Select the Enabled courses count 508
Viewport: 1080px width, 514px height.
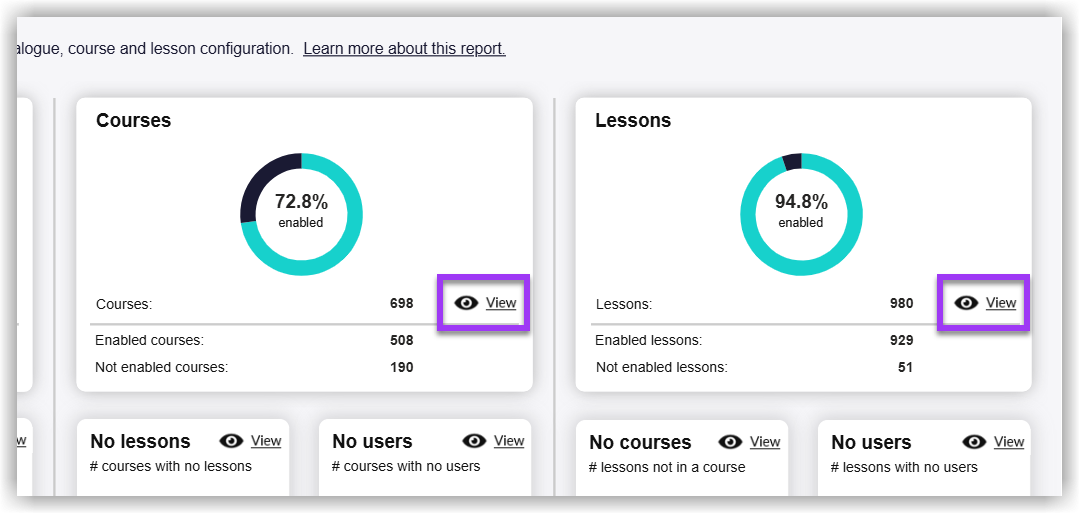click(x=401, y=340)
